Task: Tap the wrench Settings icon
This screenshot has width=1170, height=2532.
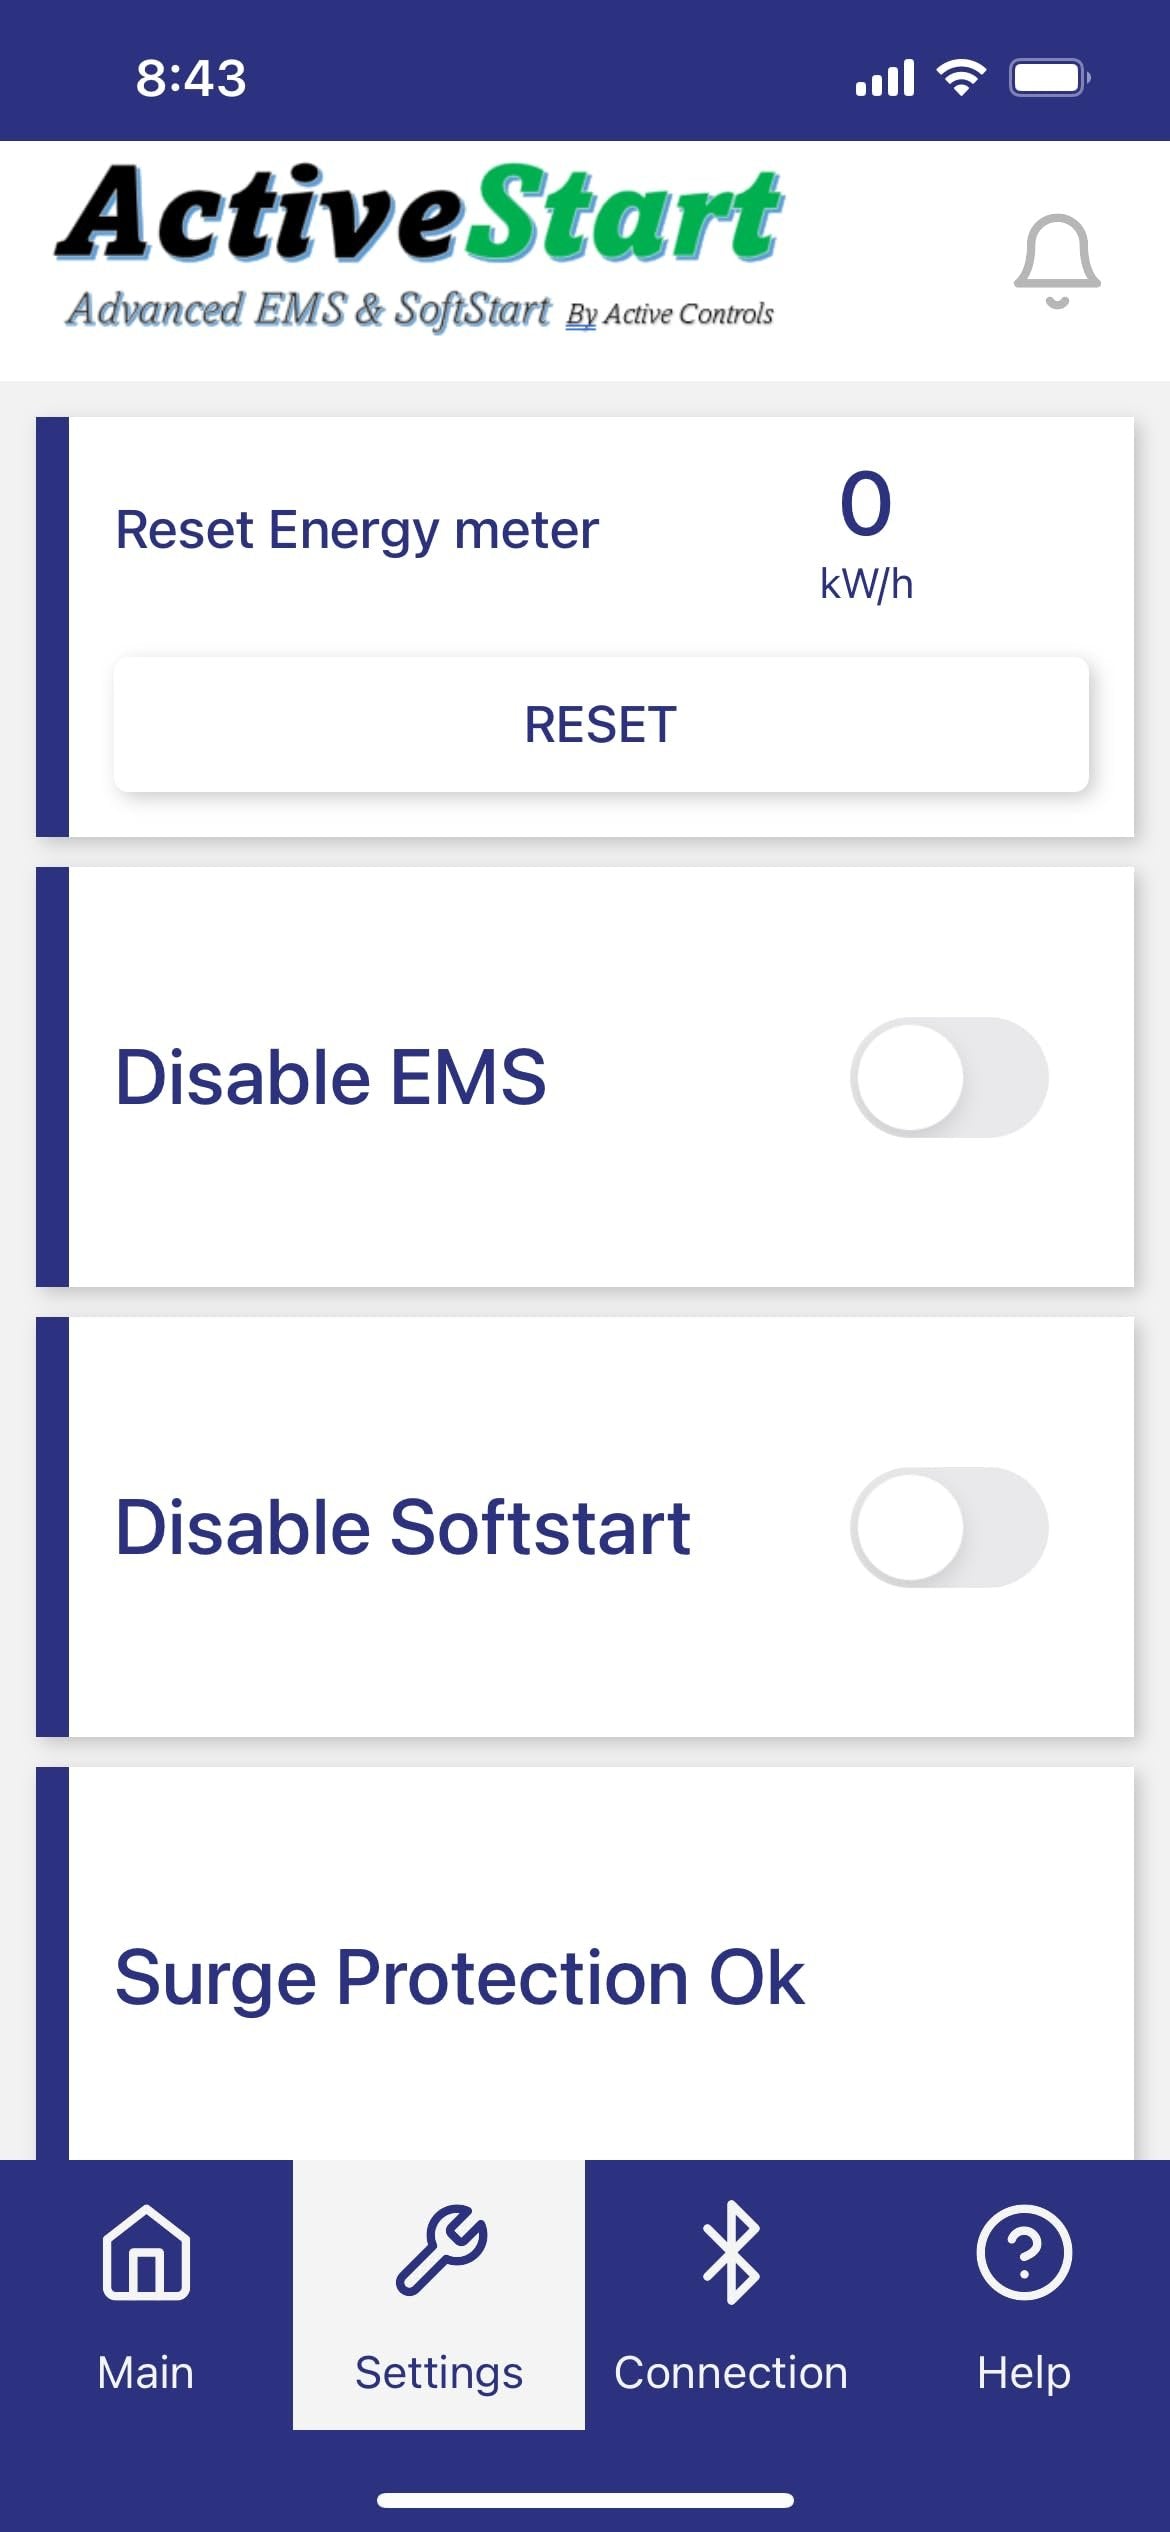Action: click(x=440, y=2250)
